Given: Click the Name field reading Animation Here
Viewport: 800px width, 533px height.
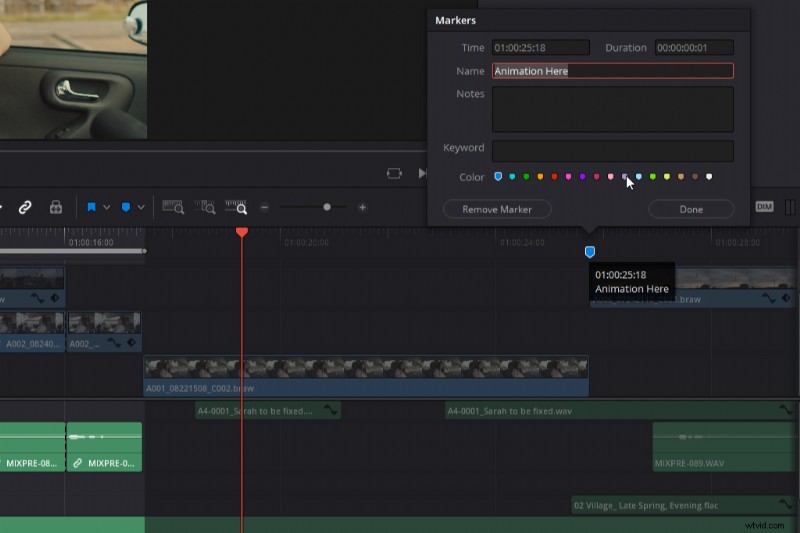Looking at the screenshot, I should coord(613,71).
